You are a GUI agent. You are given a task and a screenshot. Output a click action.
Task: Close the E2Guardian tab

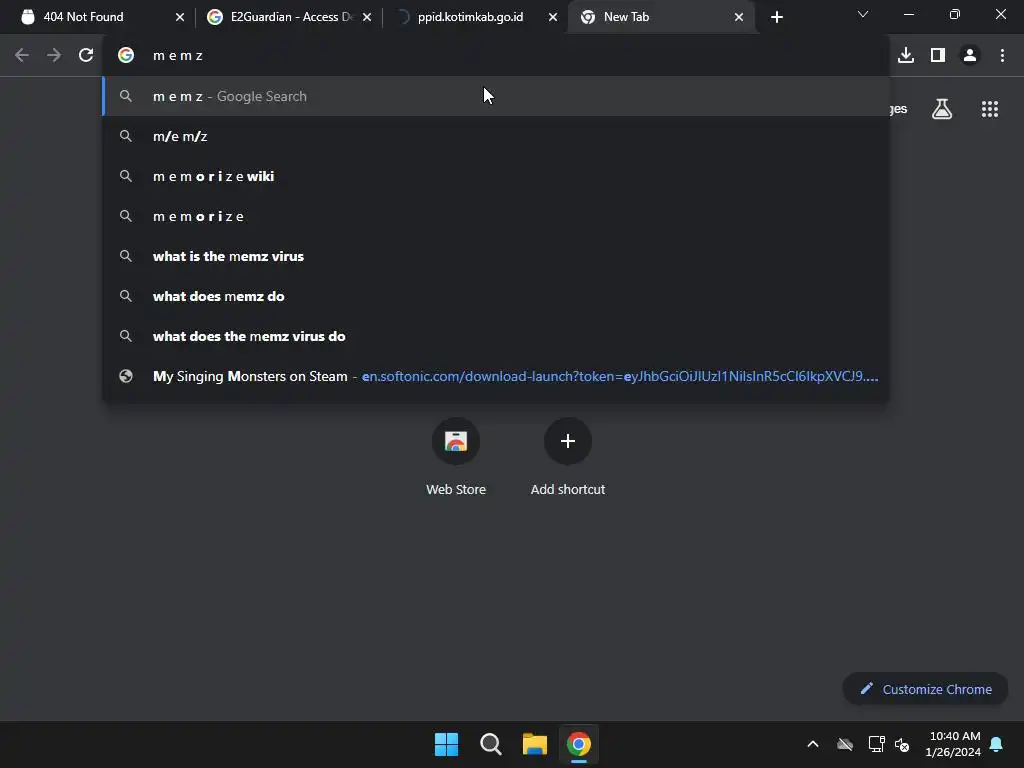click(367, 18)
